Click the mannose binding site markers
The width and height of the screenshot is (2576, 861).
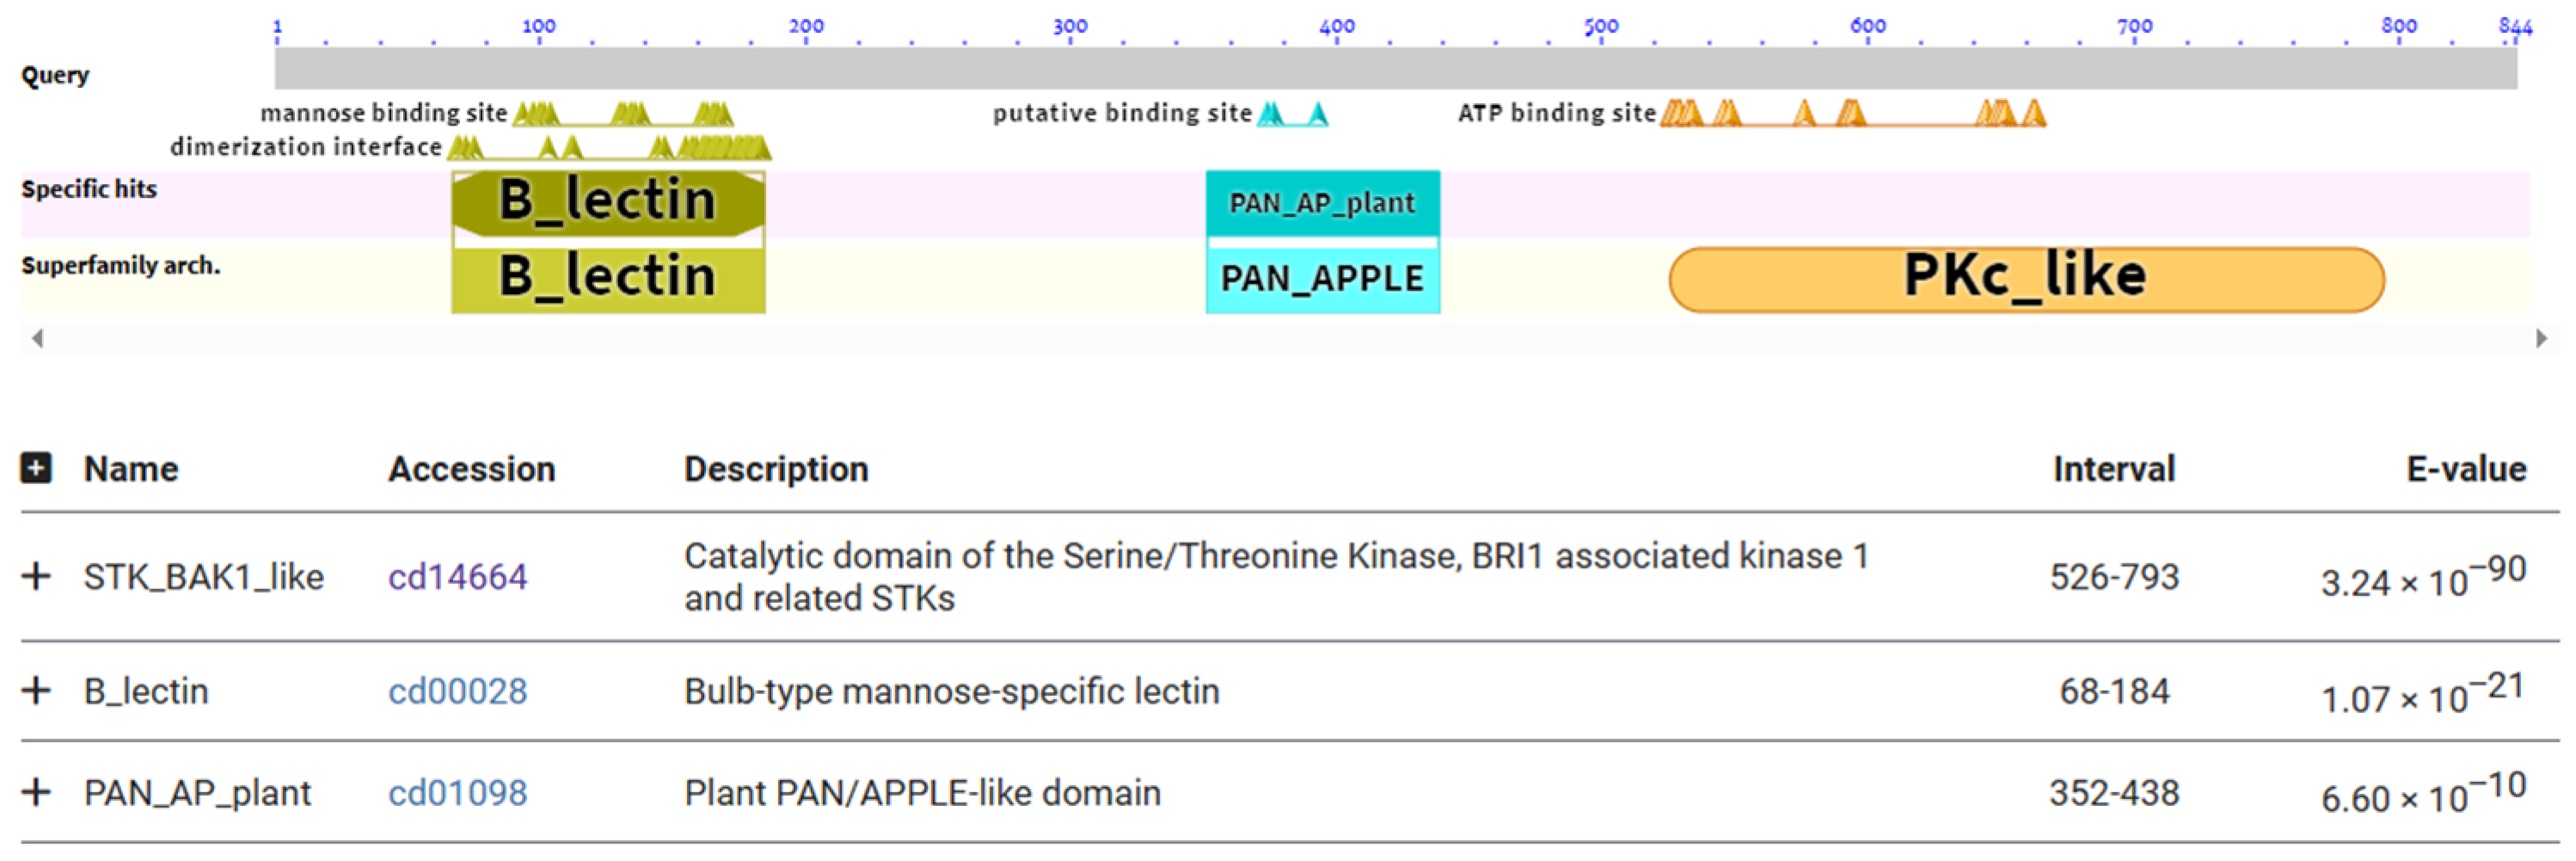[623, 114]
